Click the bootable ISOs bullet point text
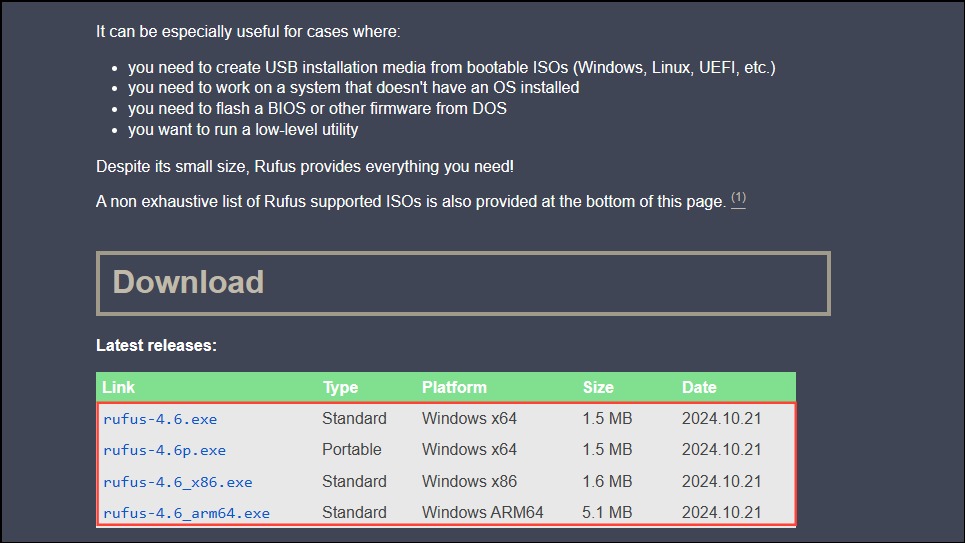Image resolution: width=965 pixels, height=543 pixels. (452, 67)
